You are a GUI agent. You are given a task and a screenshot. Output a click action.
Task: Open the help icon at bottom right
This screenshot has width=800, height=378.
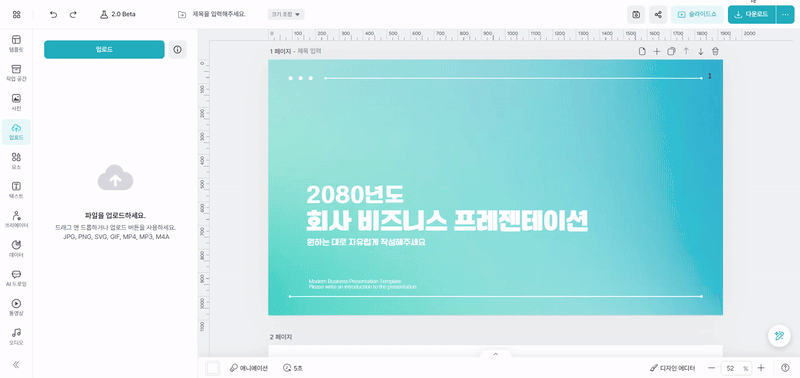click(x=785, y=368)
